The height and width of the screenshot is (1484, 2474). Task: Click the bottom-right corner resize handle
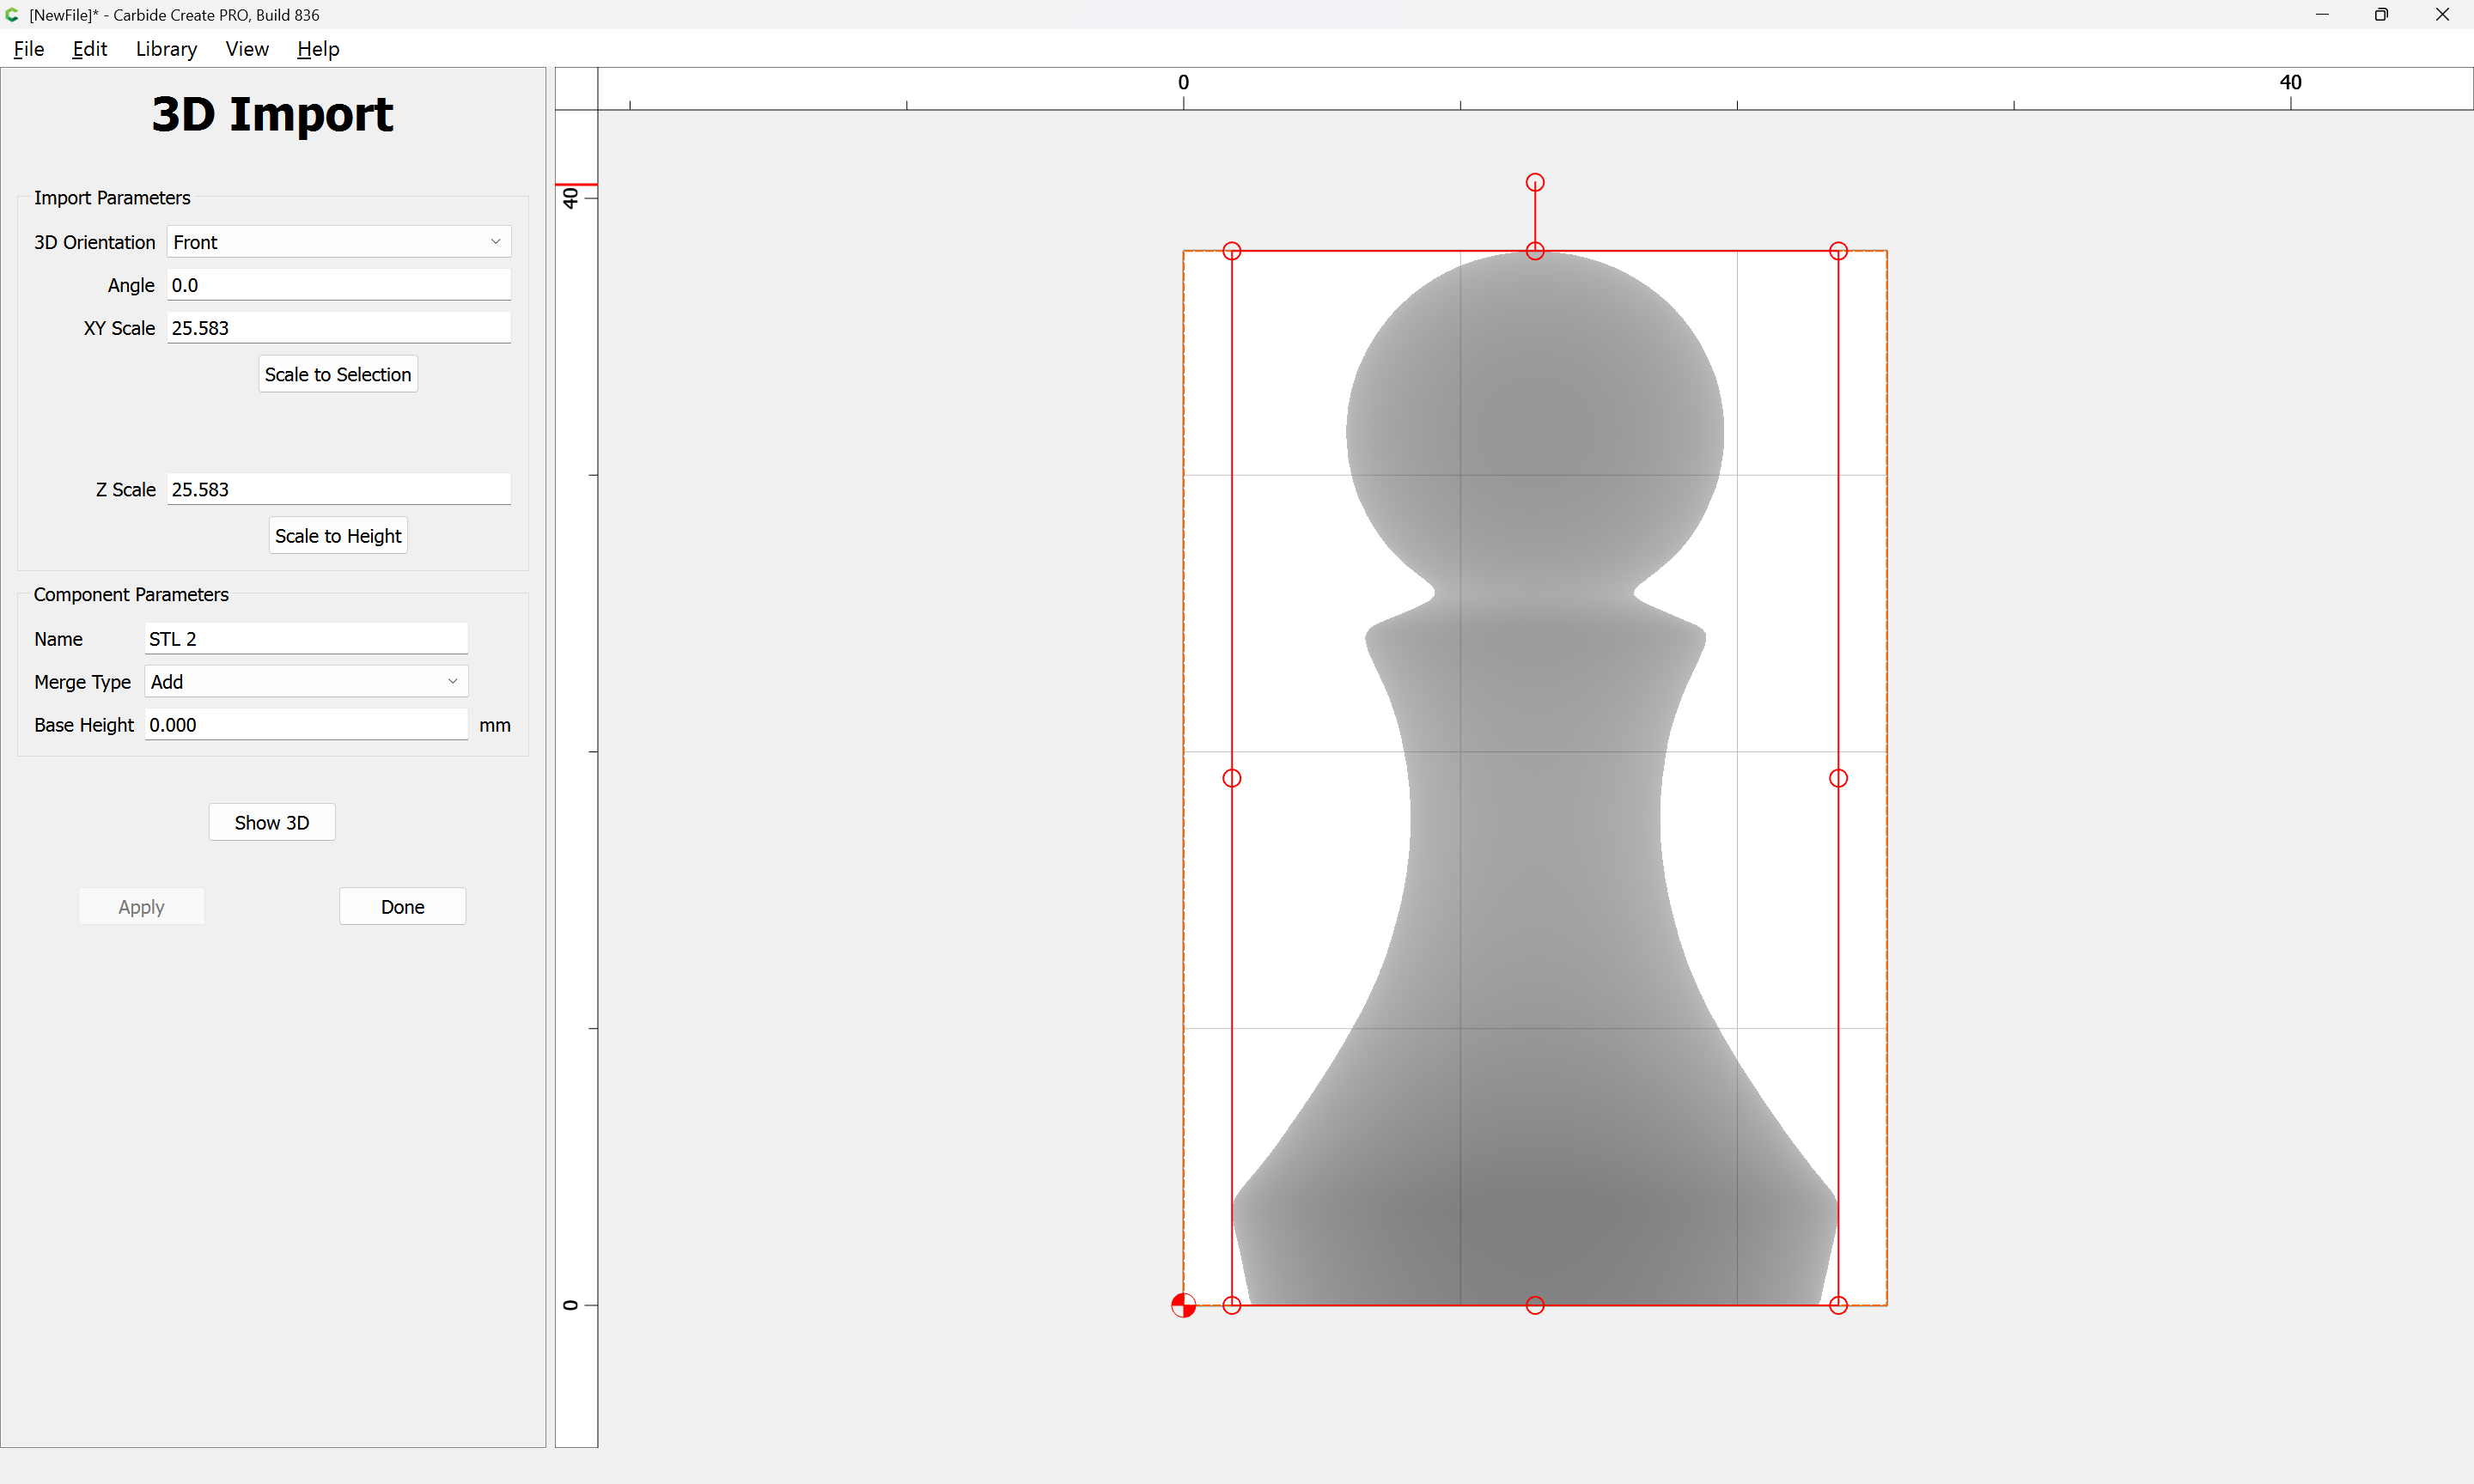(x=1837, y=1305)
